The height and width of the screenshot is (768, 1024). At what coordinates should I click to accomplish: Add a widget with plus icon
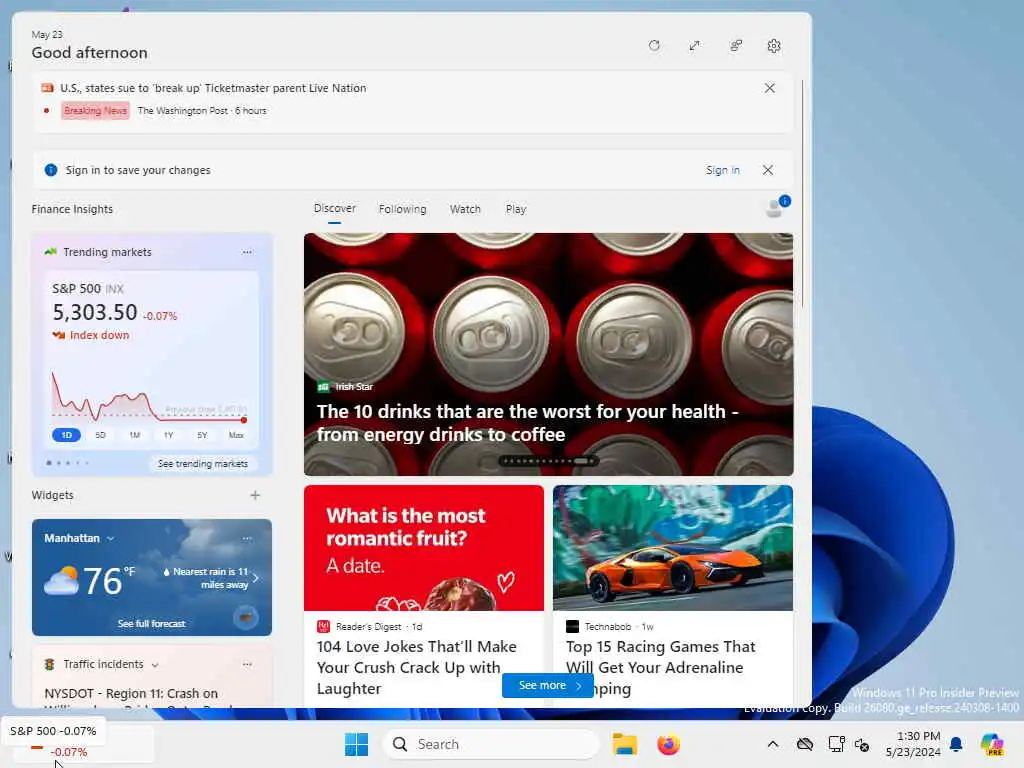pos(255,495)
